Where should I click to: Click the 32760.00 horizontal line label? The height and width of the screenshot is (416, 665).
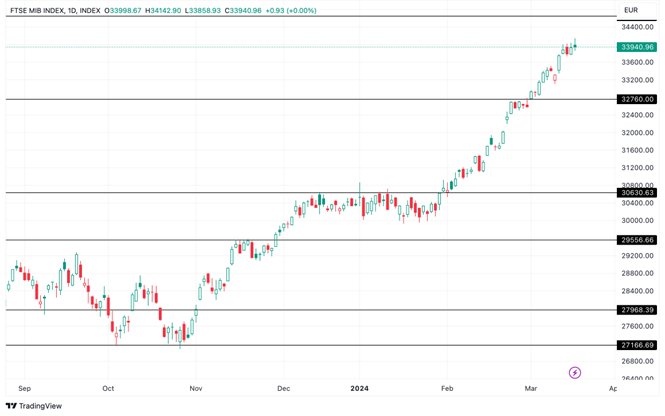[637, 99]
